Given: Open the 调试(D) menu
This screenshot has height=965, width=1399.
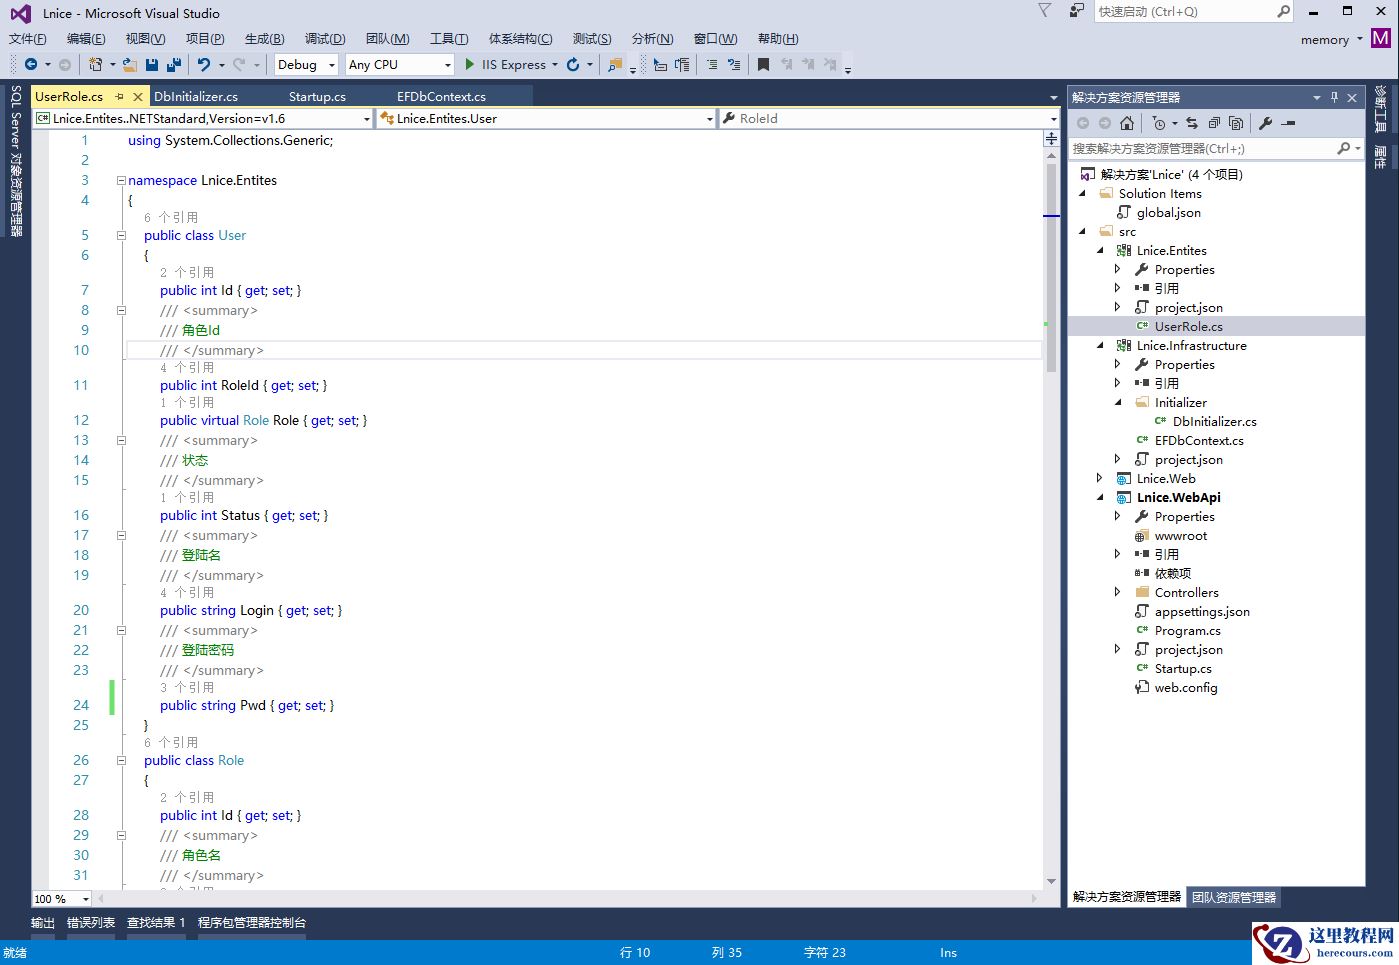Looking at the screenshot, I should (x=322, y=38).
